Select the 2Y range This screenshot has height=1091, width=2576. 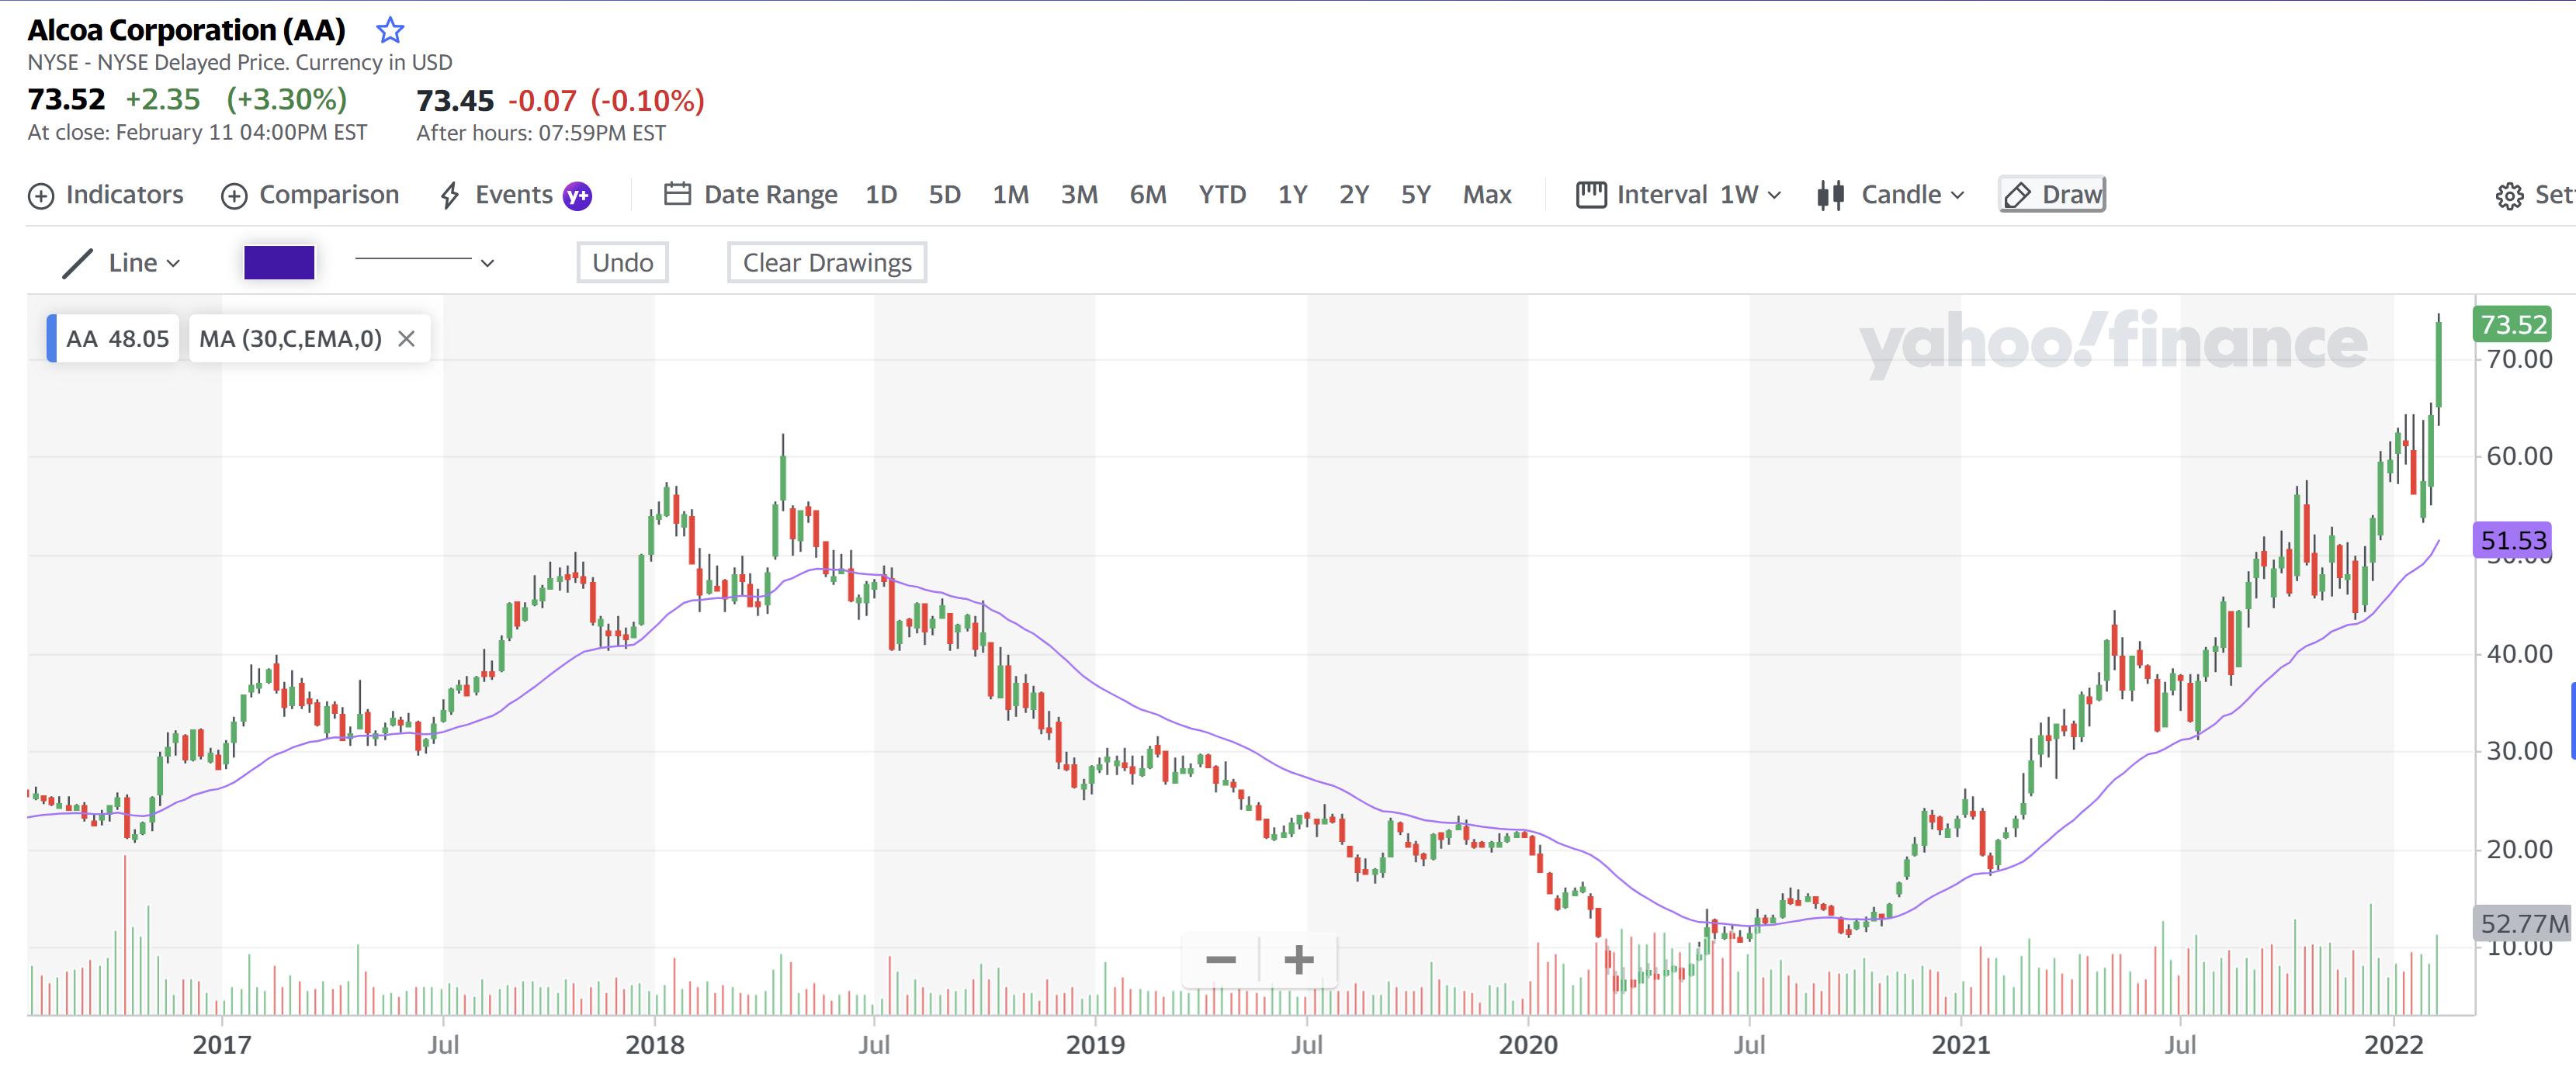(x=1354, y=195)
